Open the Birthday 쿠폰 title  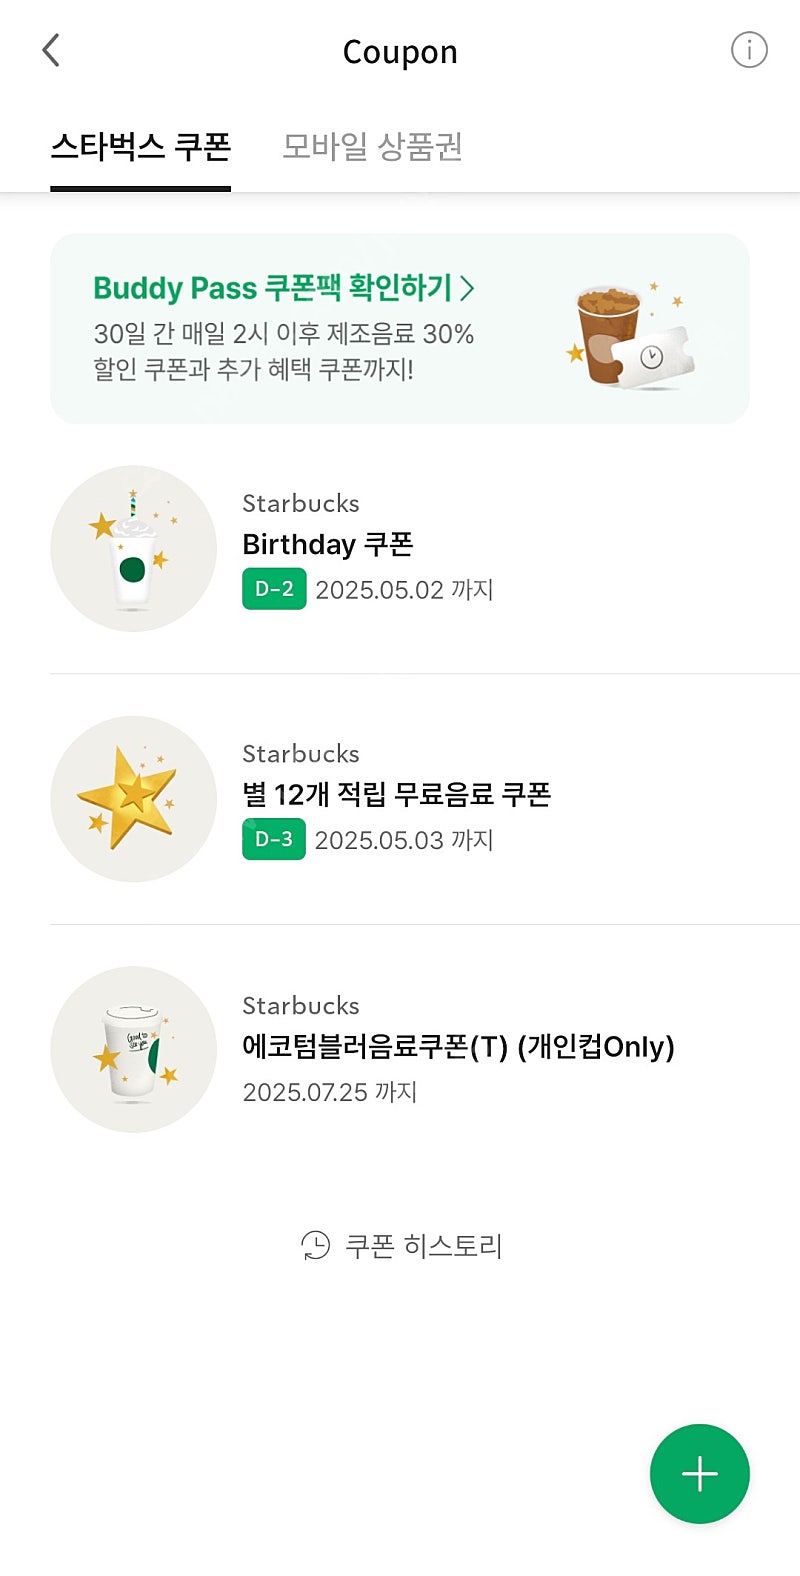327,544
